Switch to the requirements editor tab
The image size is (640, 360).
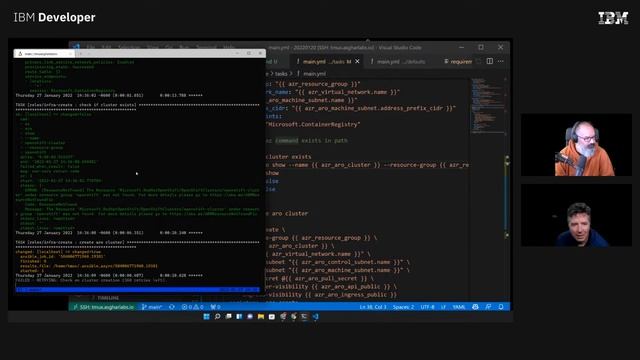pyautogui.click(x=457, y=62)
